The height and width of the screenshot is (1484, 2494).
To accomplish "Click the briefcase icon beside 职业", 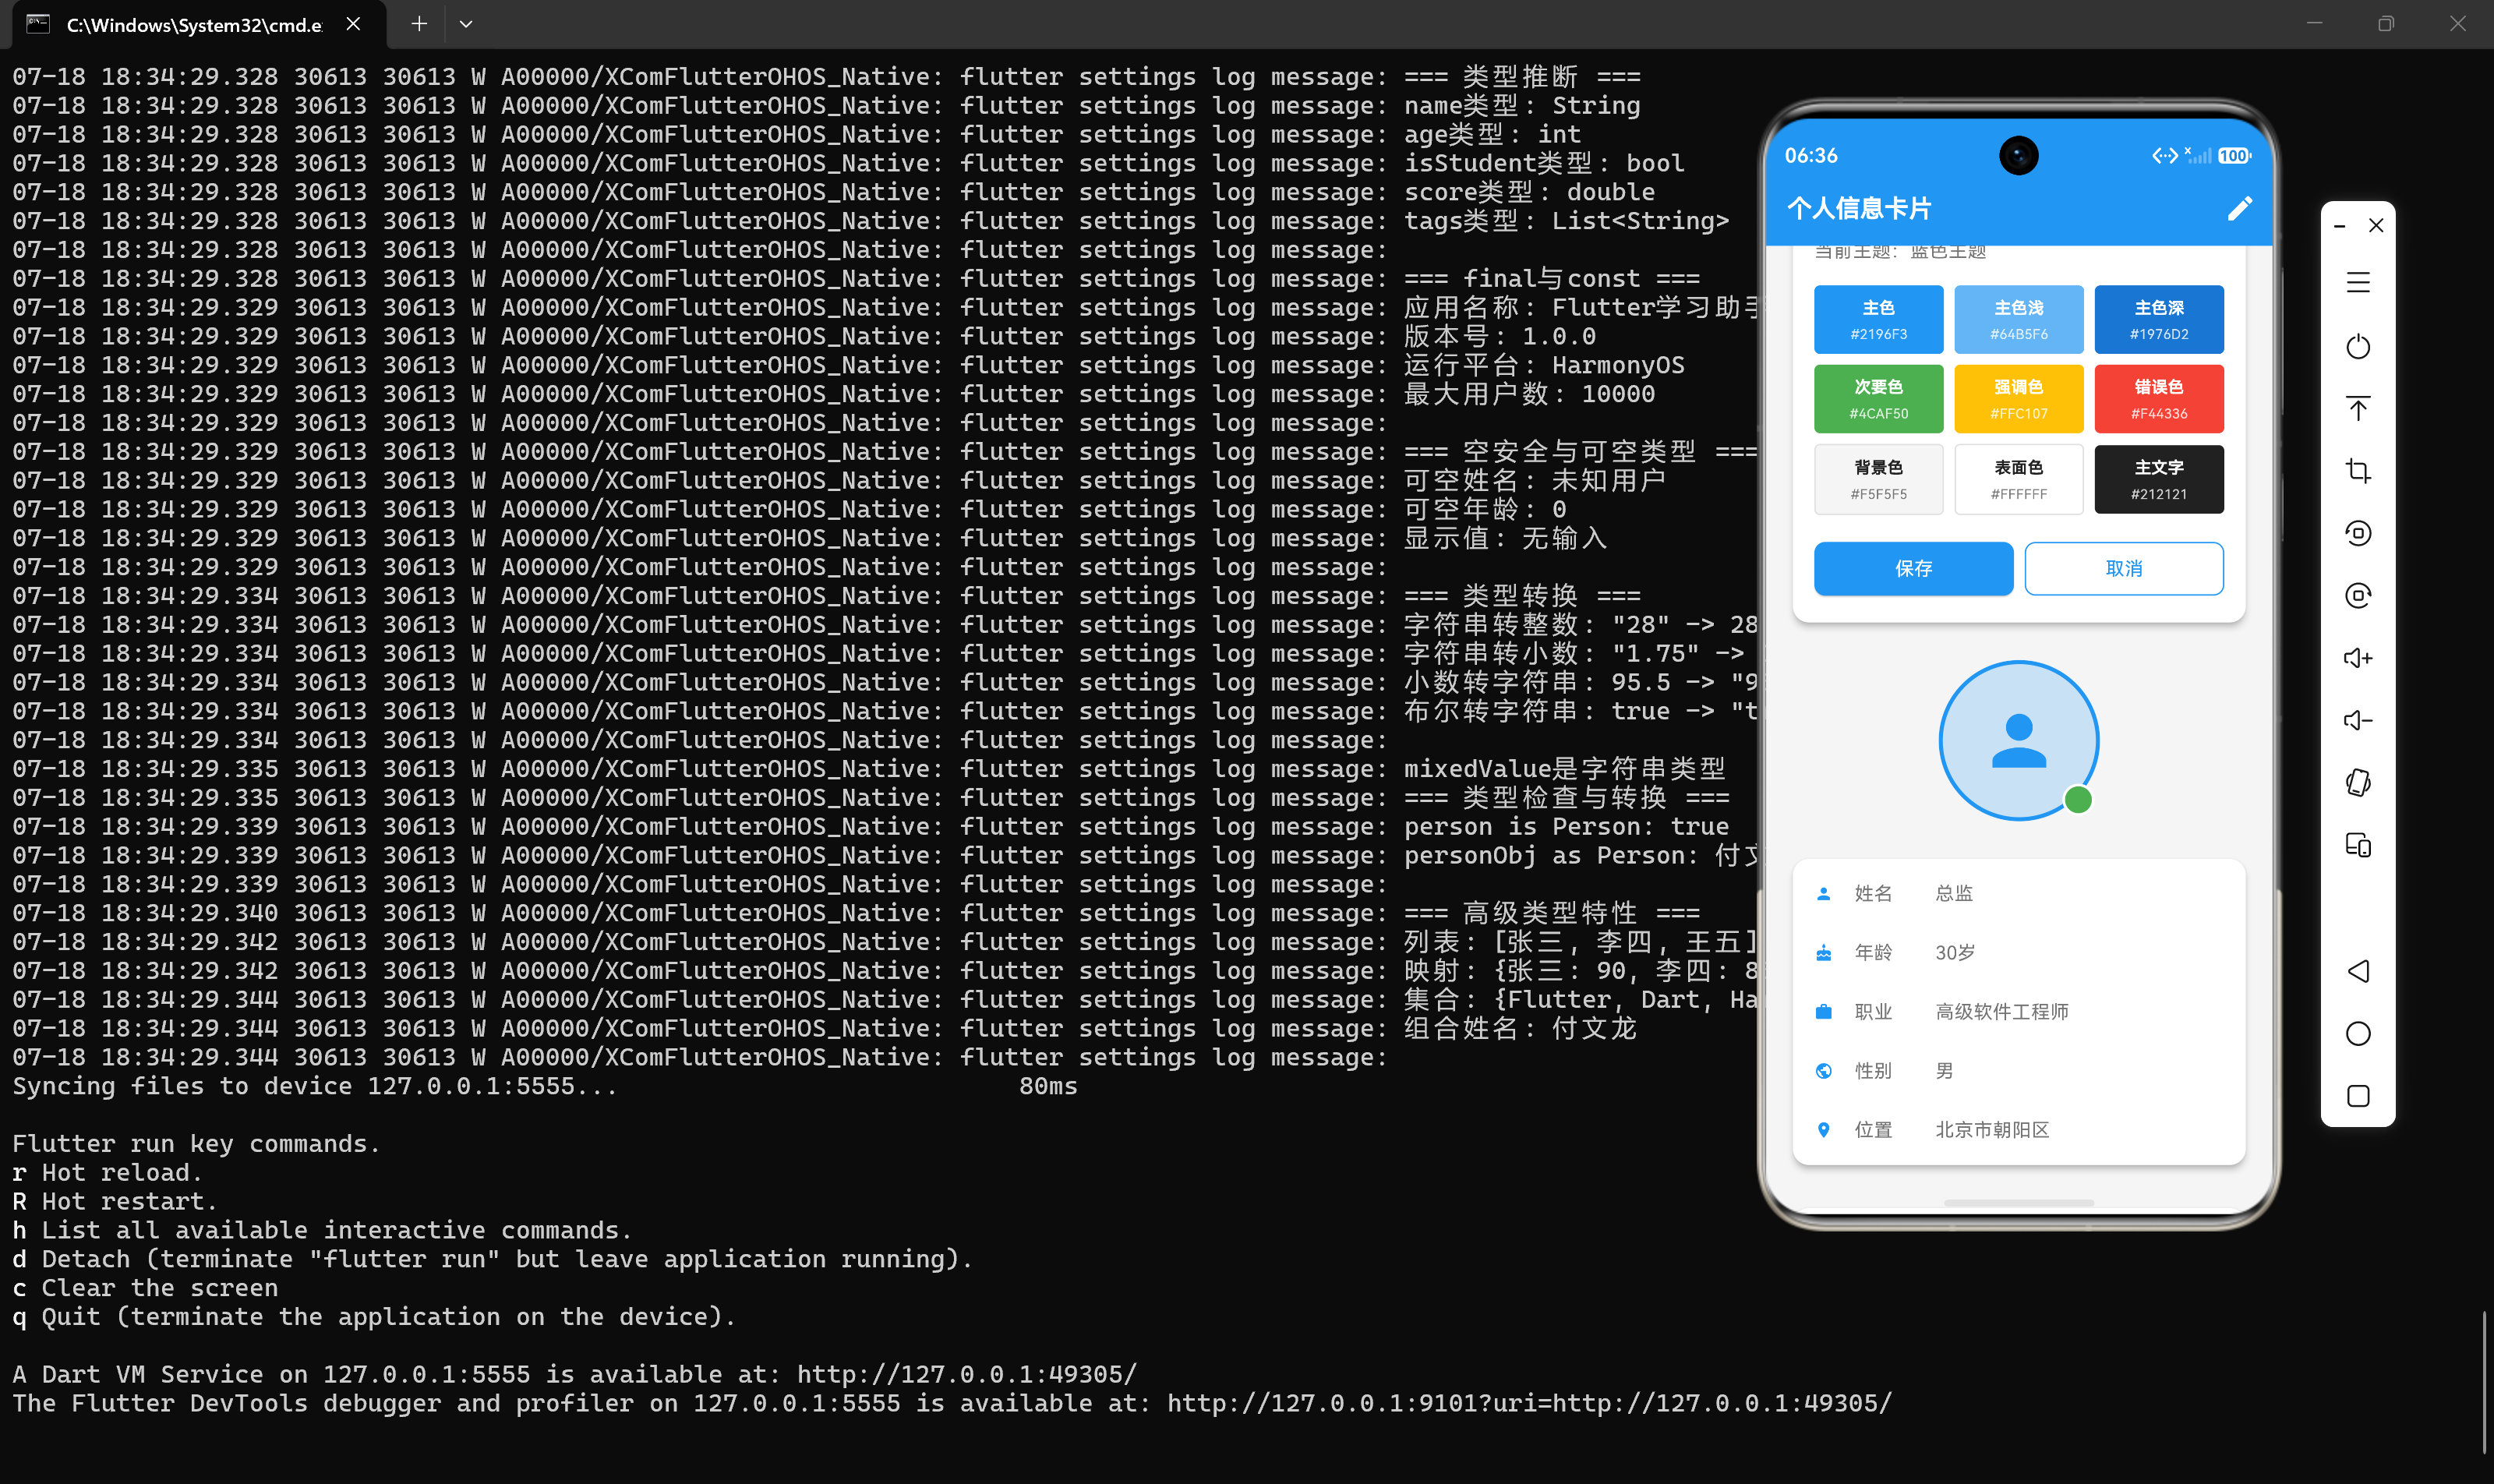I will click(1823, 1012).
